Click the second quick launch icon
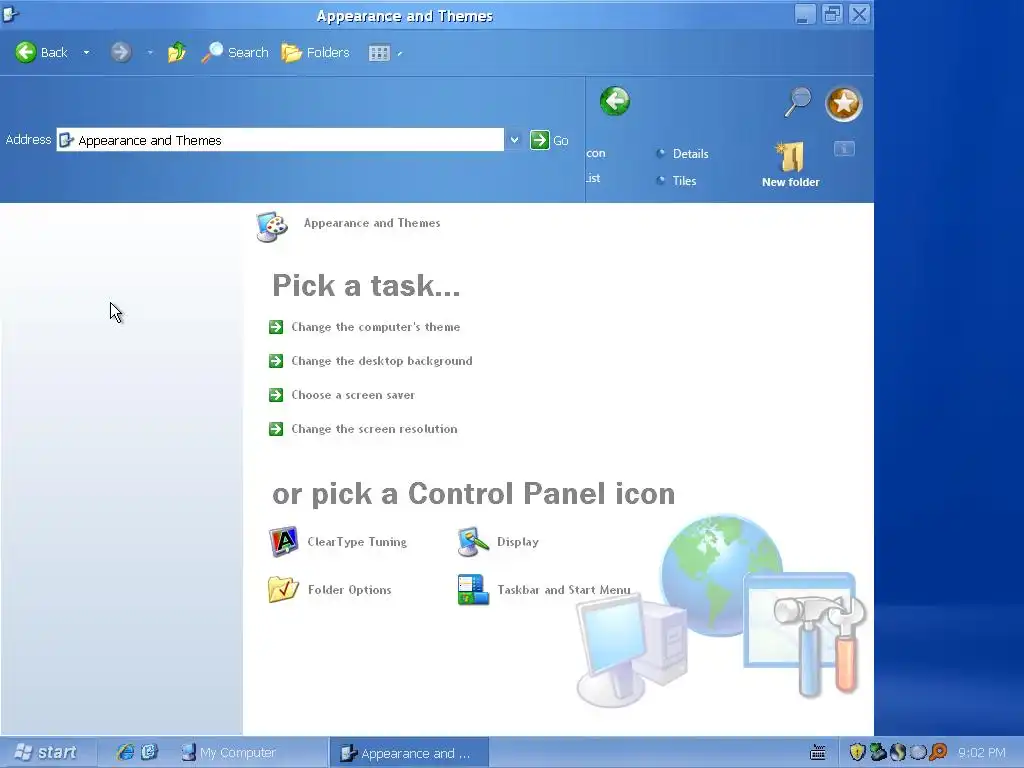Viewport: 1024px width, 768px height. point(150,752)
